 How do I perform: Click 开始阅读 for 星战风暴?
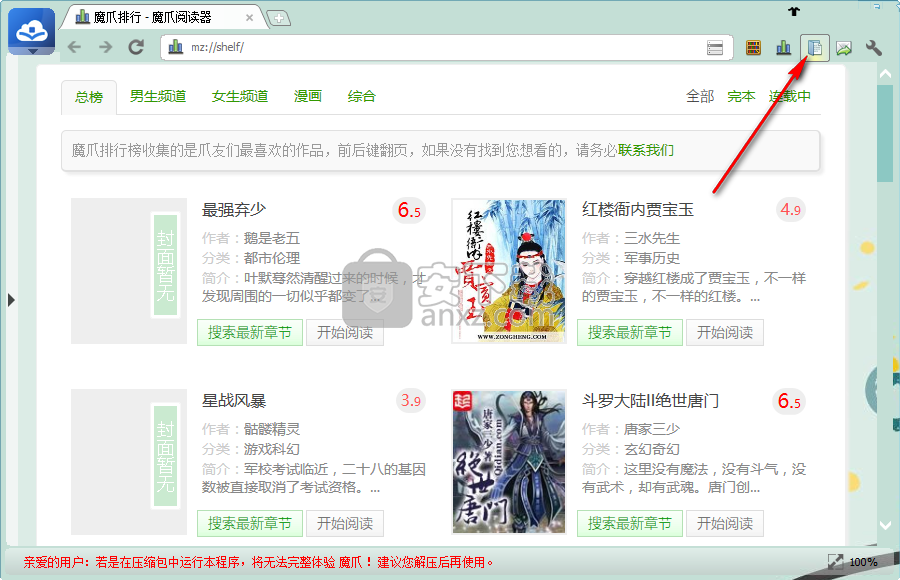[345, 523]
